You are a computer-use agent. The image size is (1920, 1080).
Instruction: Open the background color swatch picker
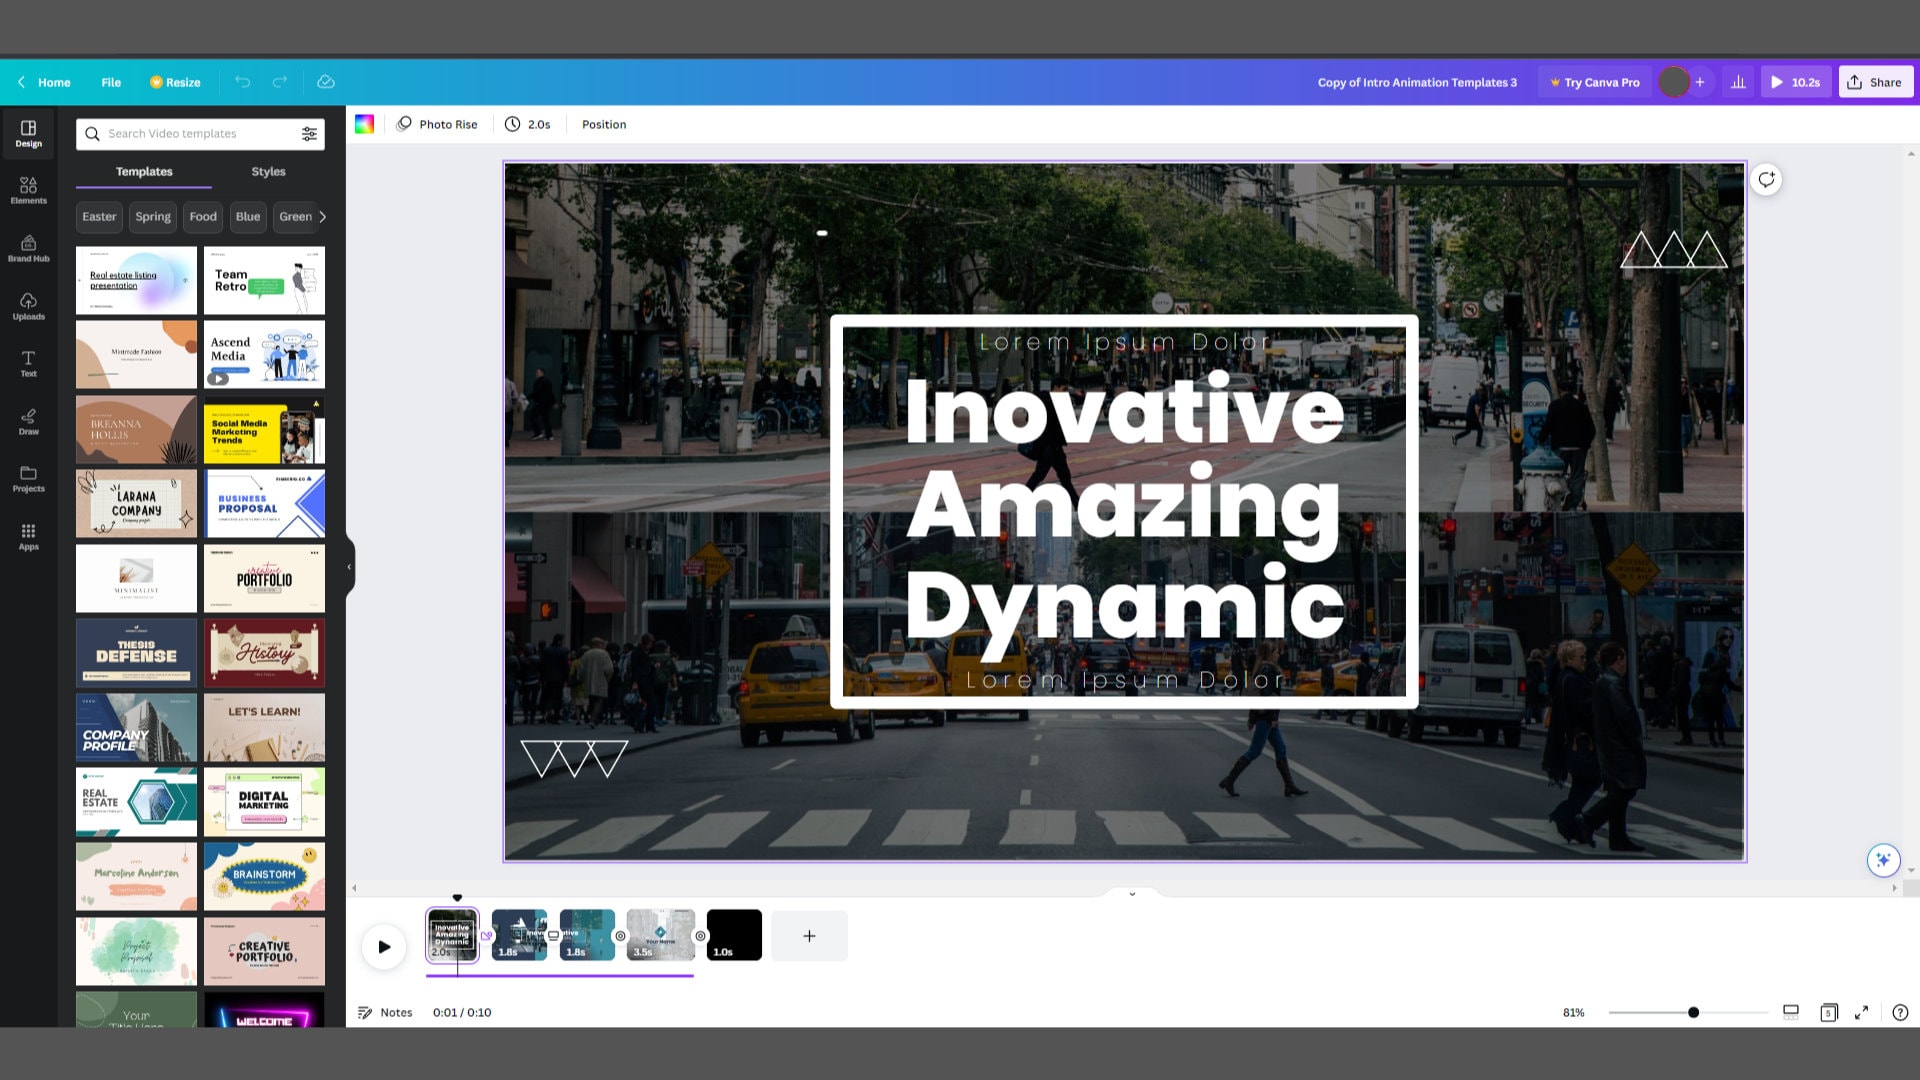click(x=364, y=124)
